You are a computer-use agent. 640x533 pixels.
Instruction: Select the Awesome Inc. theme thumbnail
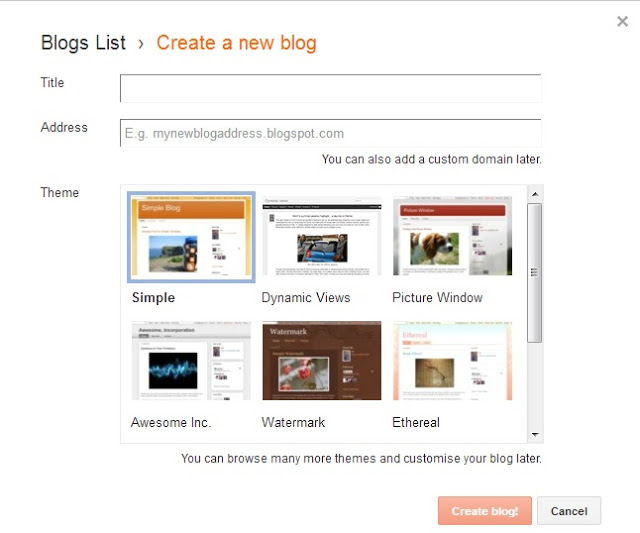click(191, 361)
